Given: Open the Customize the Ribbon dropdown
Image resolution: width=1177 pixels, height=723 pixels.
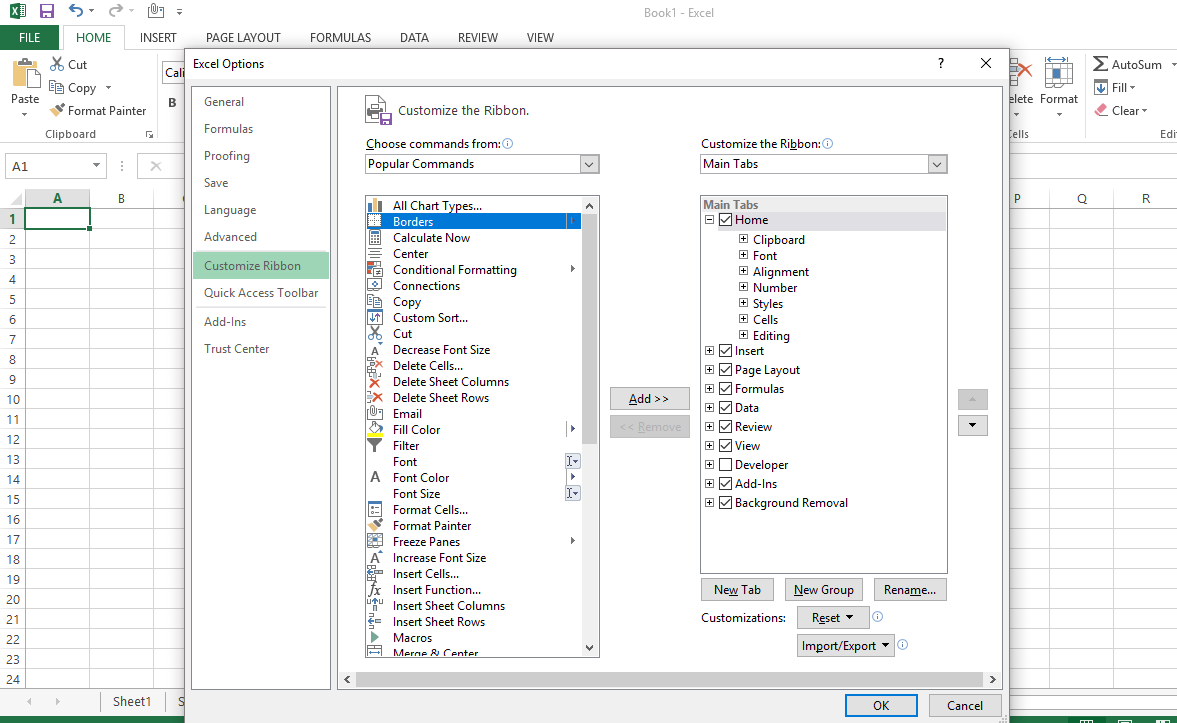Looking at the screenshot, I should pos(937,164).
